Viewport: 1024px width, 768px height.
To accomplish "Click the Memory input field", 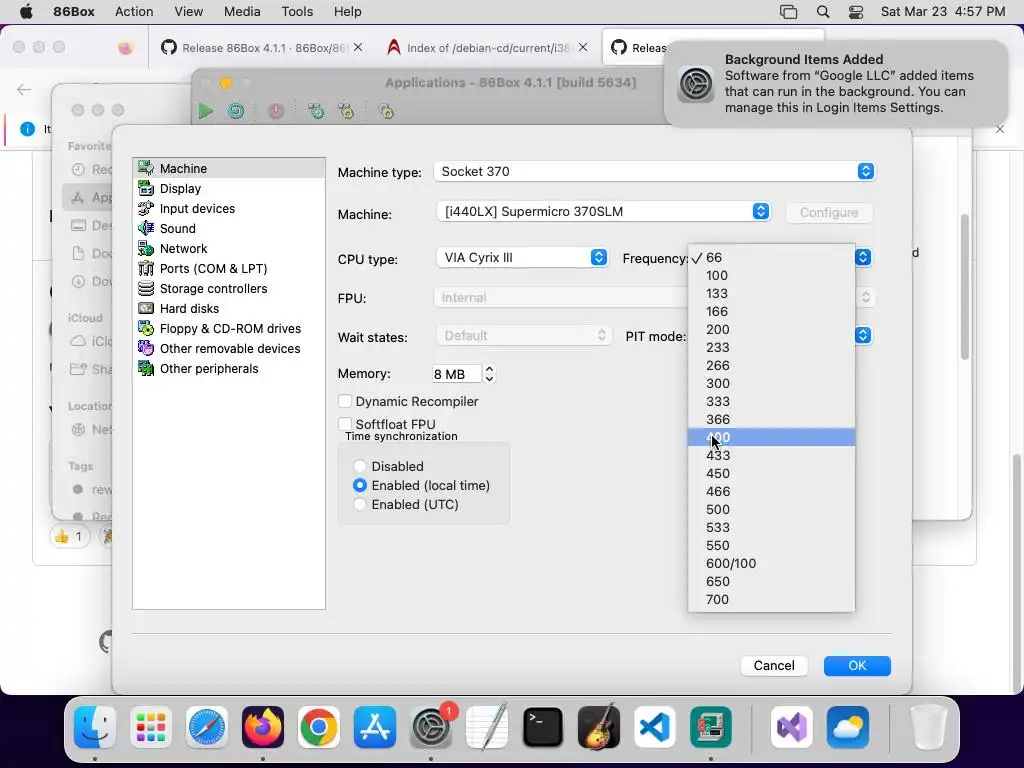I will 456,374.
